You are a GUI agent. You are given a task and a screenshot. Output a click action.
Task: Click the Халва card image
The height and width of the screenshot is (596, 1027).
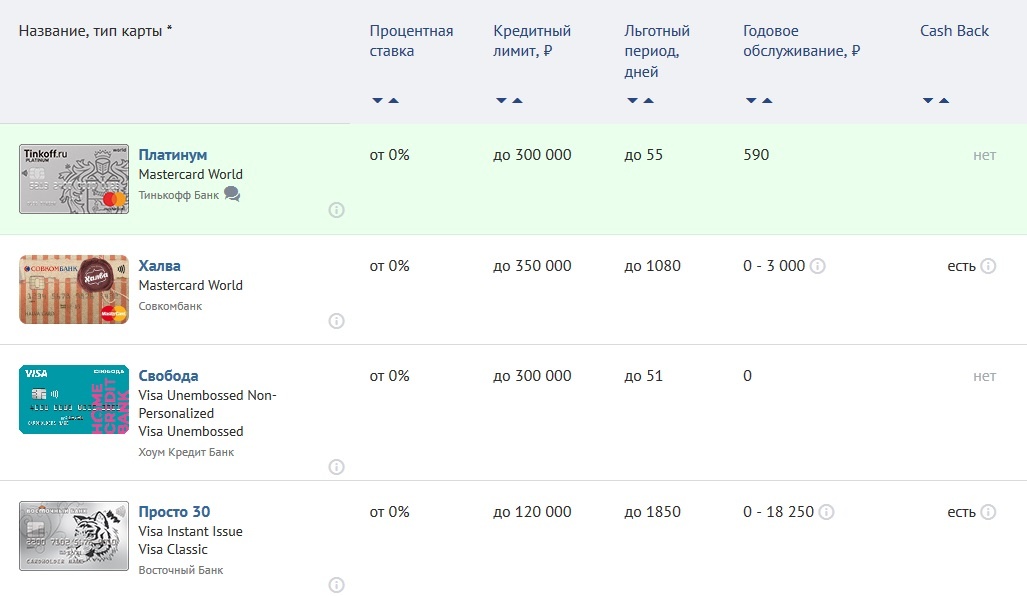tap(74, 289)
